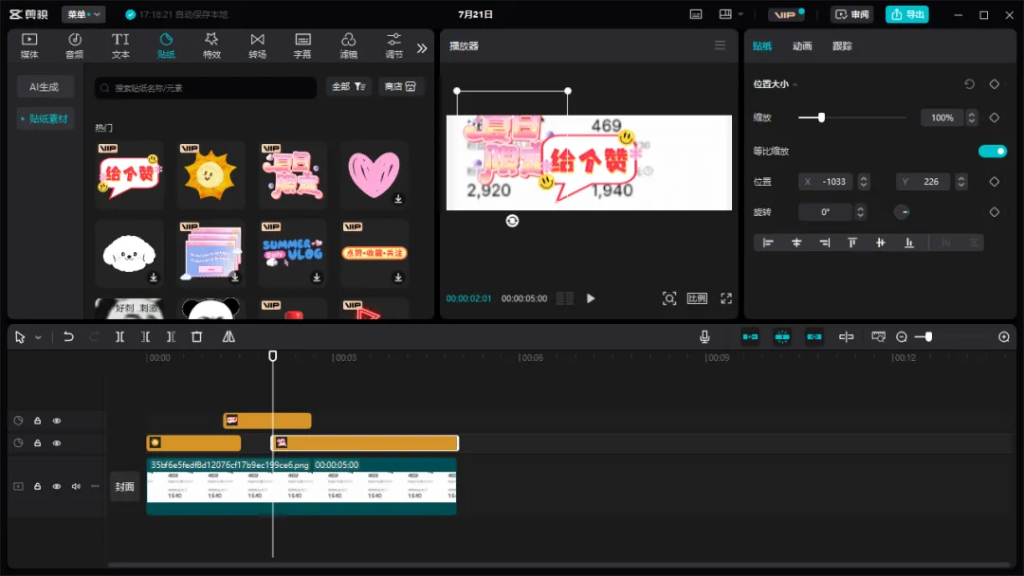This screenshot has height=576, width=1024.
Task: Mute the main video track
Action: (76, 487)
